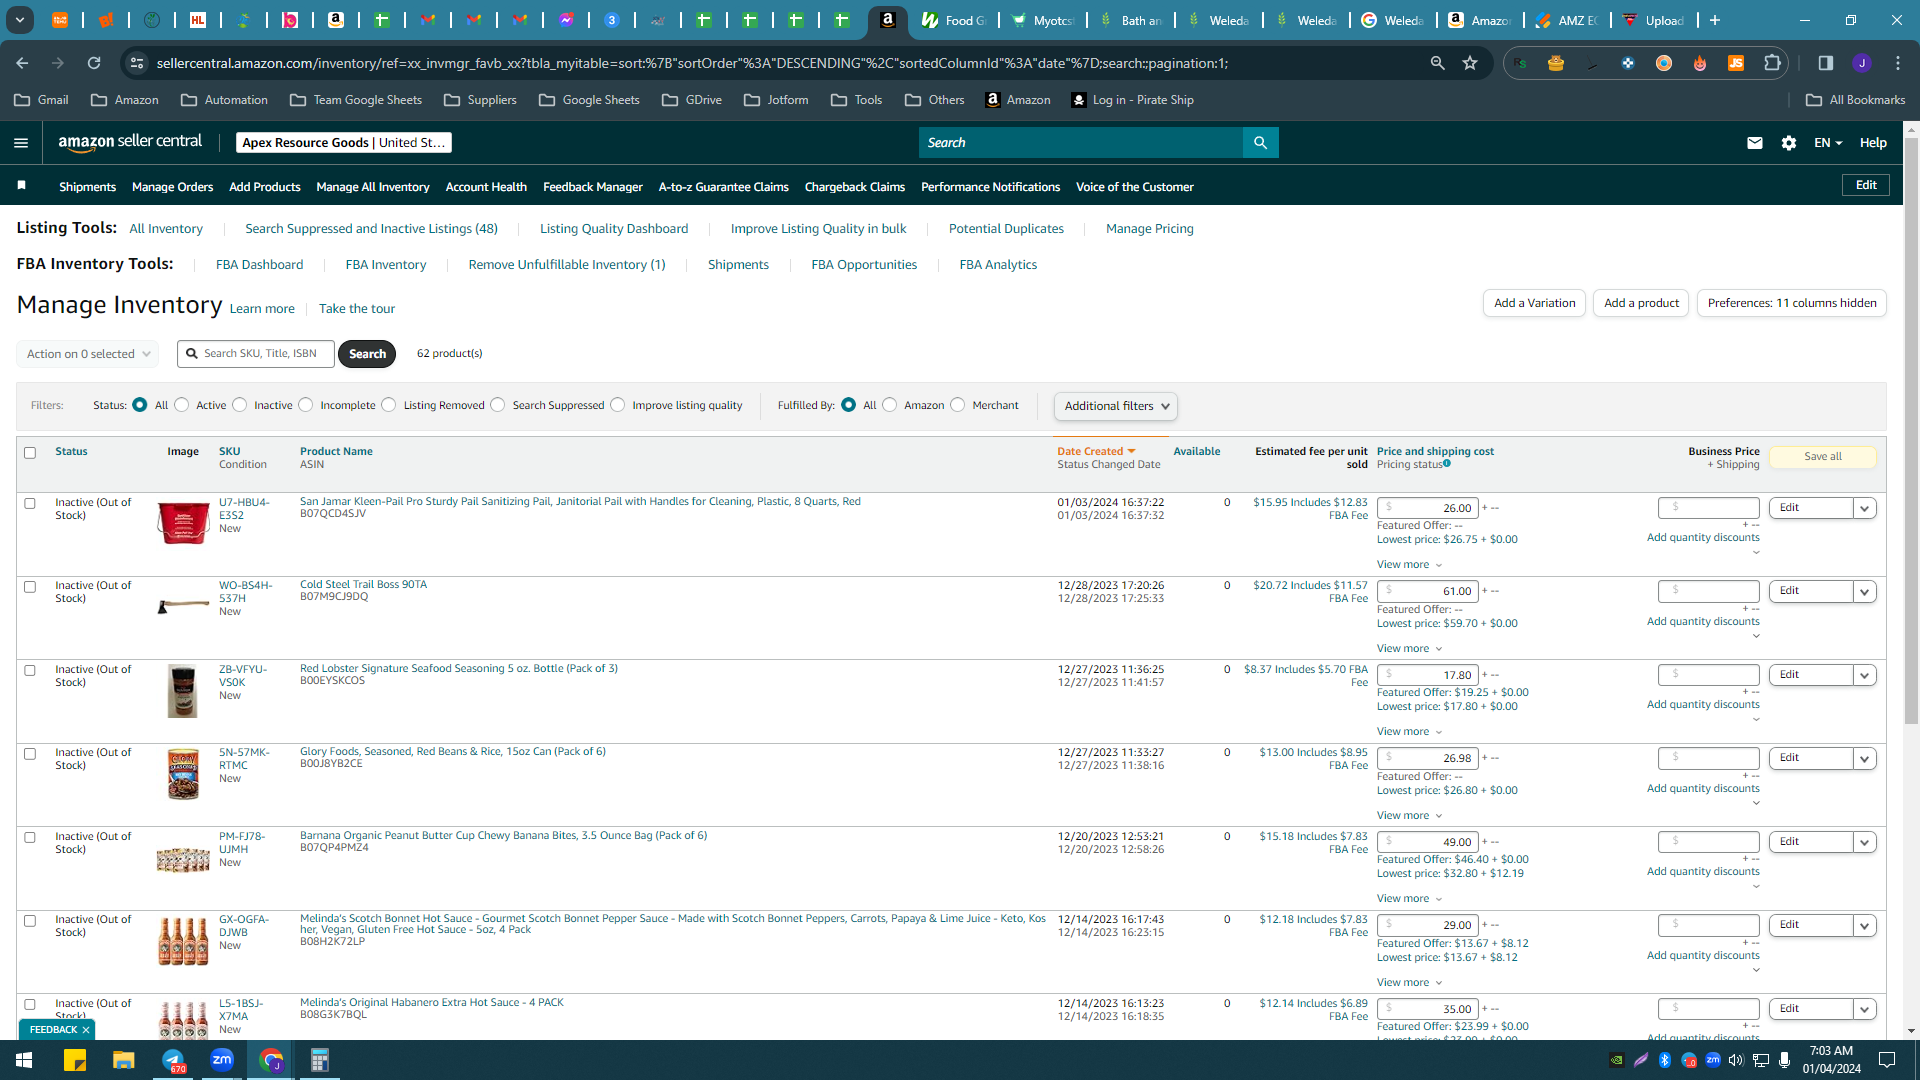Click the dark Search button beside SKU field
Viewport: 1920px width, 1080px height.
367,354
